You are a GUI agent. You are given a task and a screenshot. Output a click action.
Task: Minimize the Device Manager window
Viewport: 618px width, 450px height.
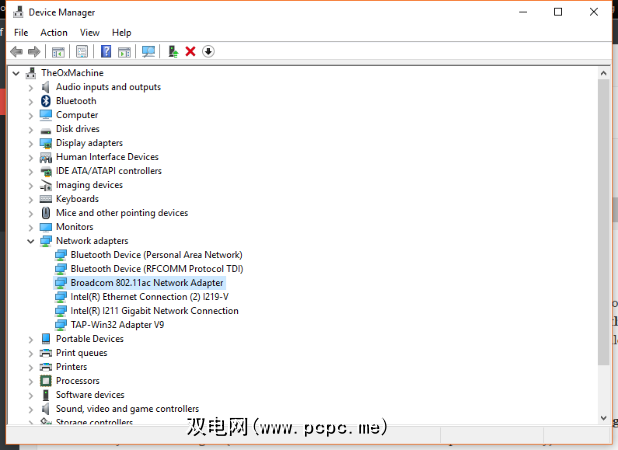(x=523, y=12)
